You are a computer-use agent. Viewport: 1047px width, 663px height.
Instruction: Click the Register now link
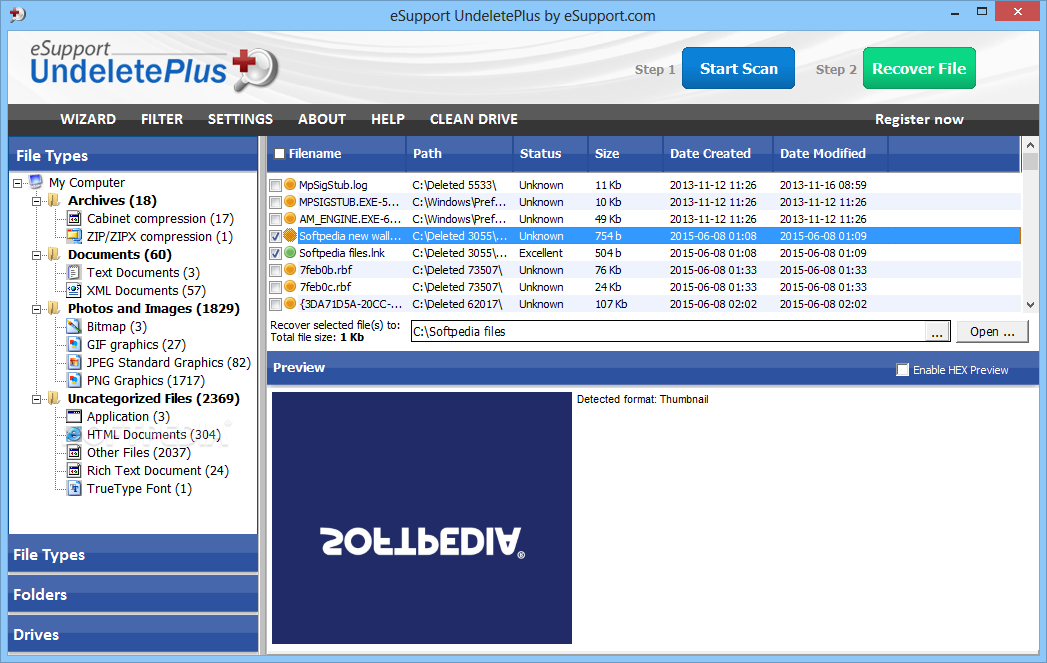(919, 120)
